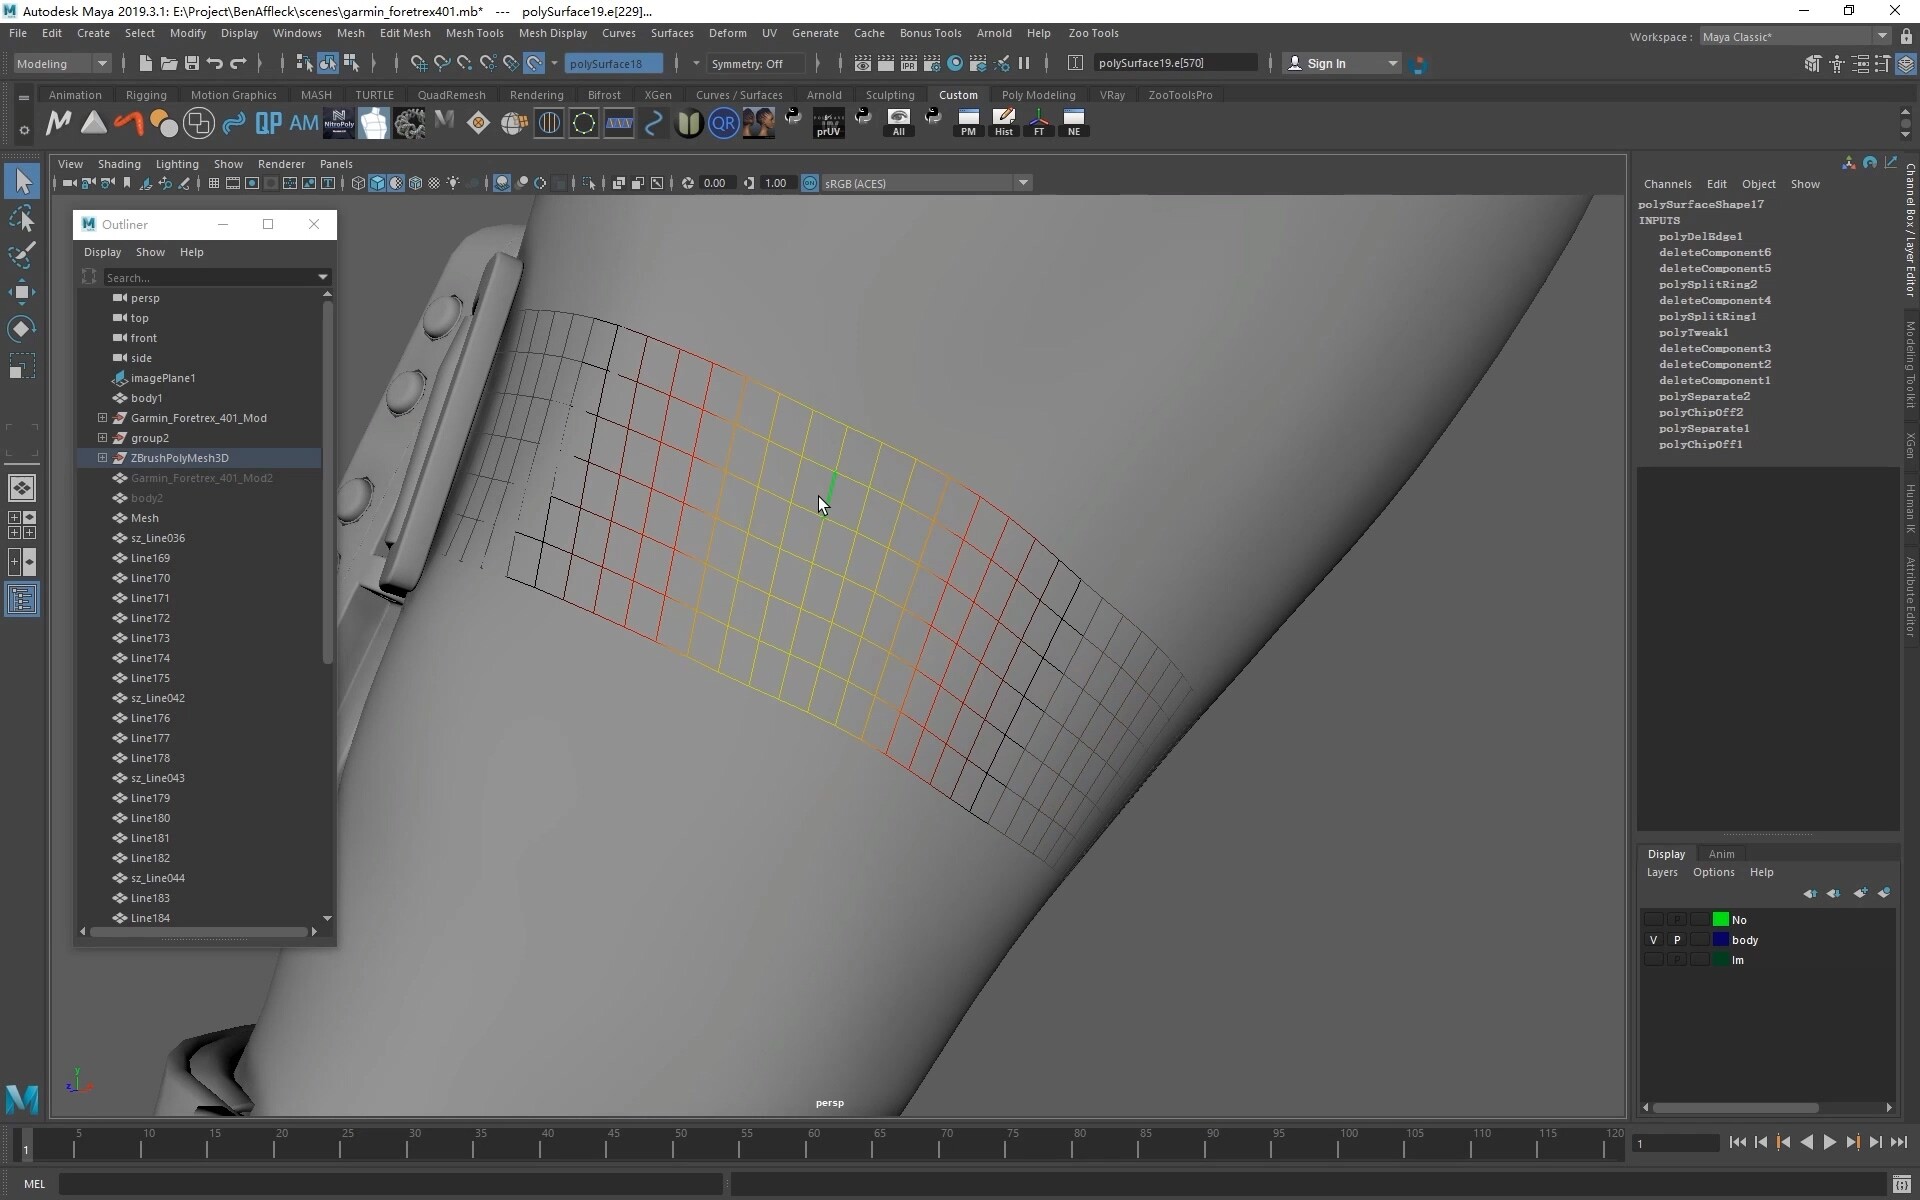Toggle visibility of the body layer
This screenshot has height=1200, width=1920.
click(1653, 940)
